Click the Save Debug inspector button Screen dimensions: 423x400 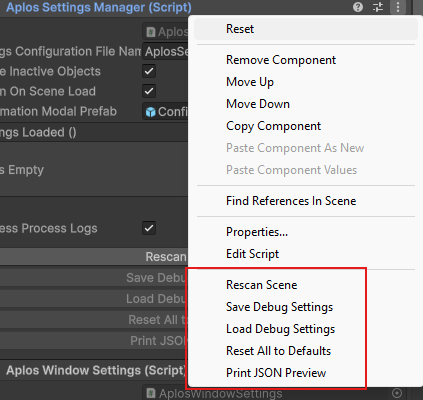pos(94,278)
